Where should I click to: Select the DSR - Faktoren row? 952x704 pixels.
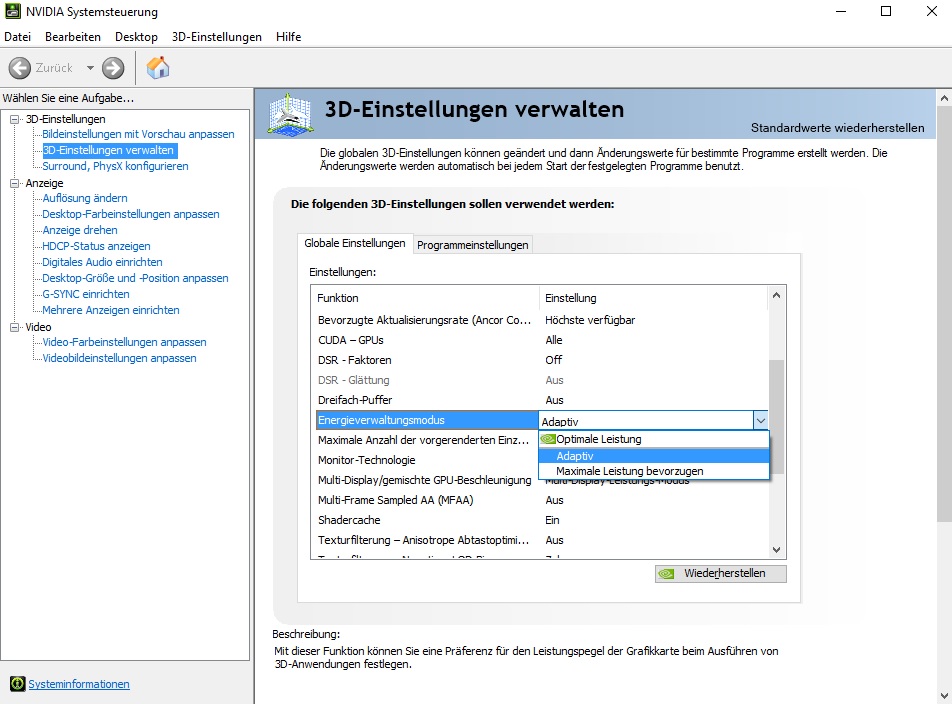(542, 360)
